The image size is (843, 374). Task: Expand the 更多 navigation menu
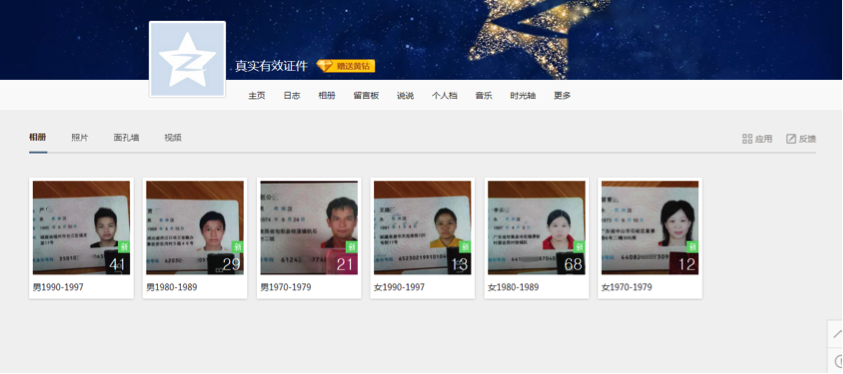tap(562, 96)
